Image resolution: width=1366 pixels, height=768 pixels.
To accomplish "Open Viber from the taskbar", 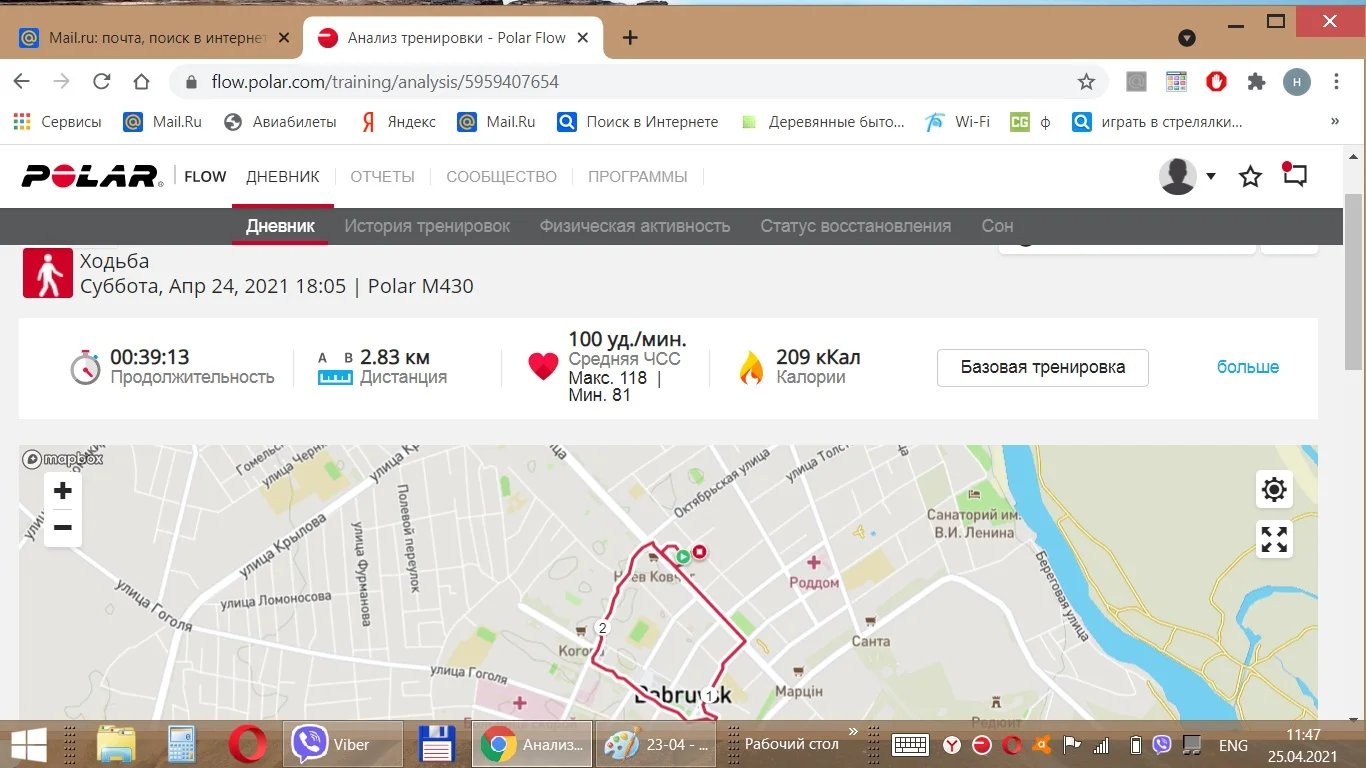I will [342, 745].
